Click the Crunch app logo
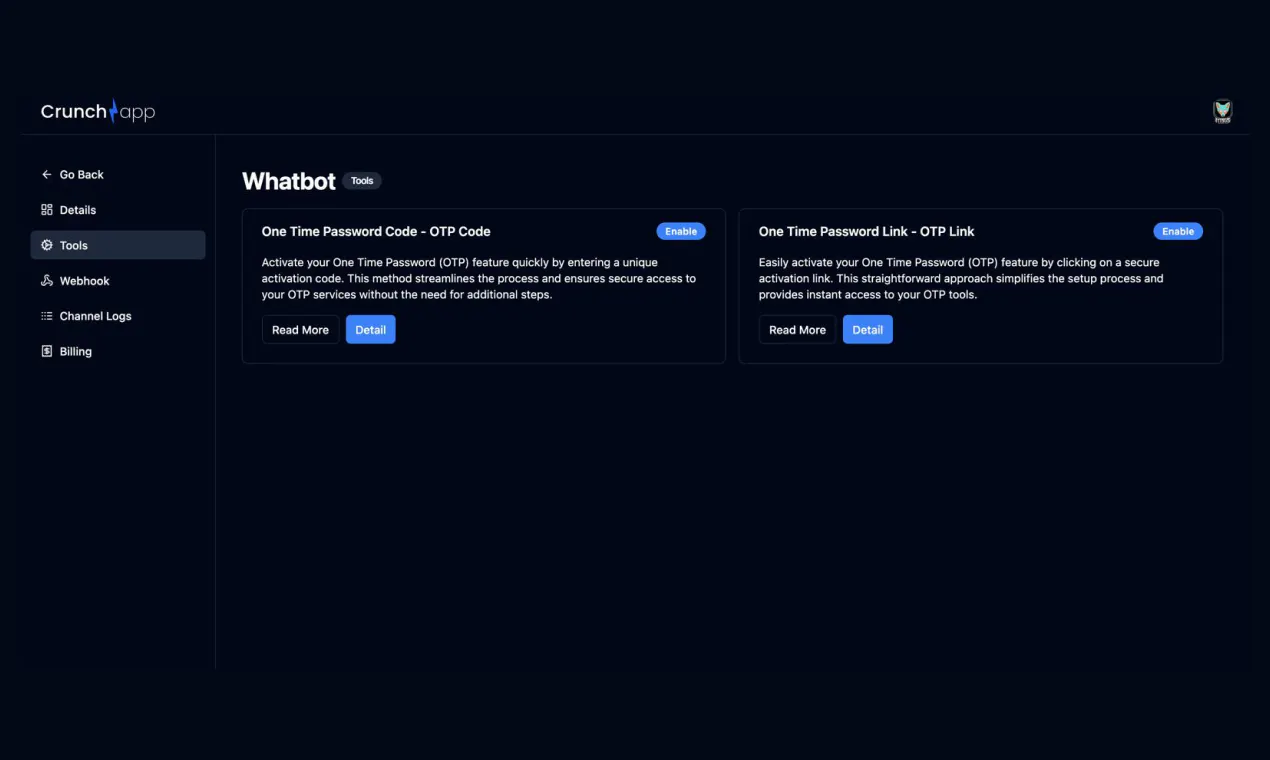Screen dimensions: 1270x760 [x=98, y=111]
